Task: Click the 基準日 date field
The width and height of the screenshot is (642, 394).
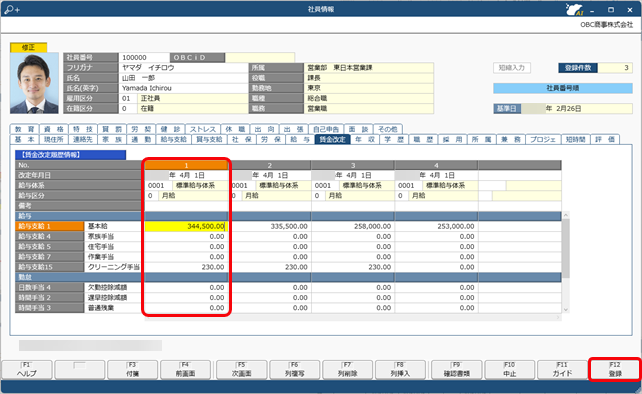Action: (577, 109)
